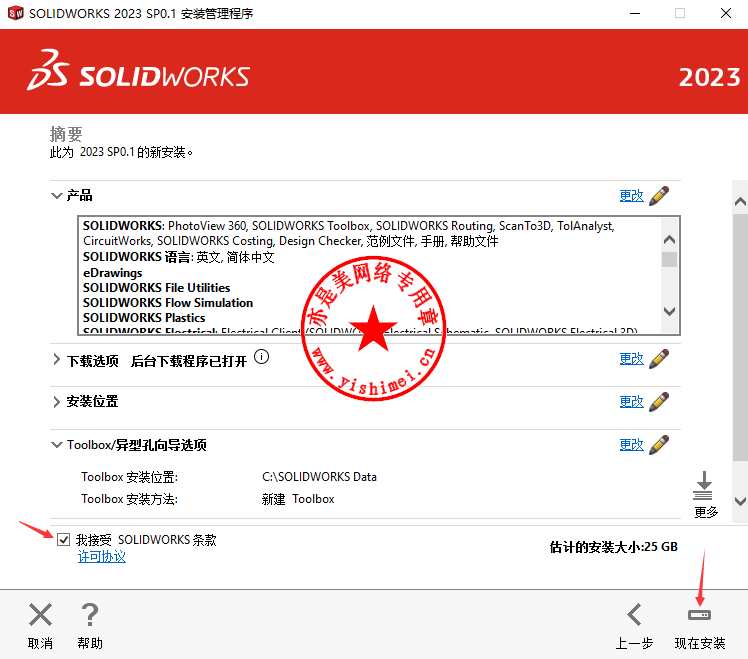Expand the 下载选项 section chevron
748x659 pixels.
coord(57,359)
